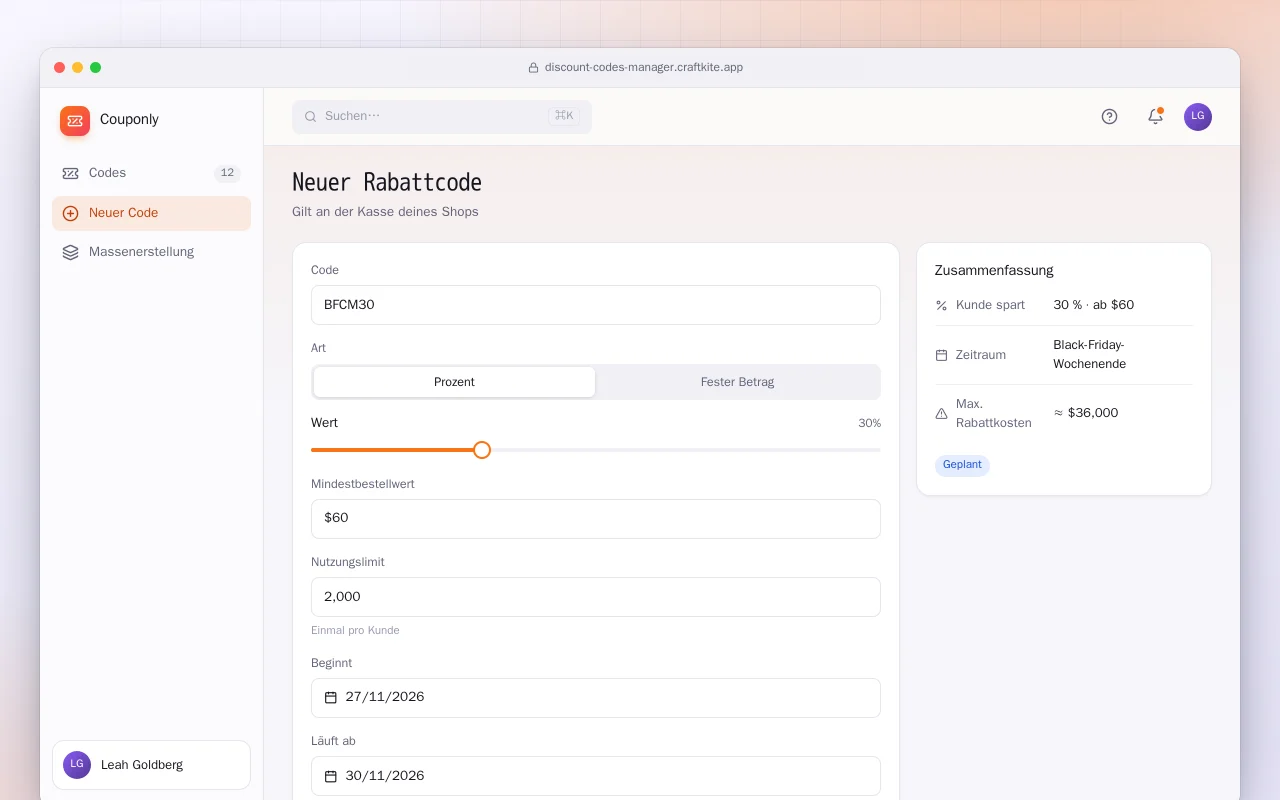Screen dimensions: 1280x800
Task: Open the Läuft ab date field 30/11/2026
Action: [596, 776]
